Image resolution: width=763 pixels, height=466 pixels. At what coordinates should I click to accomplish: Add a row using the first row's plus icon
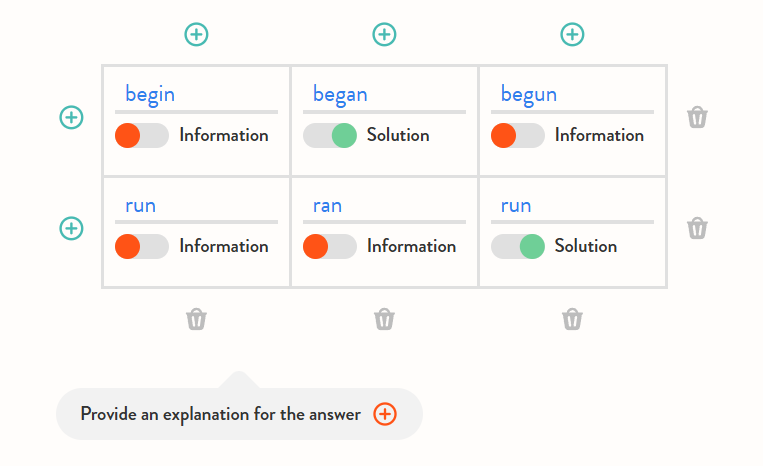(x=71, y=117)
